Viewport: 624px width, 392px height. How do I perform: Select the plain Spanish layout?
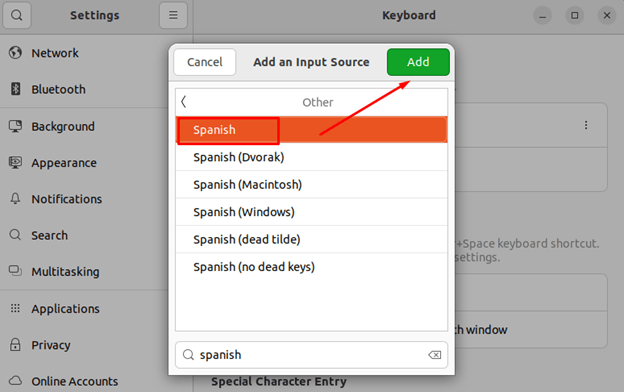(312, 130)
